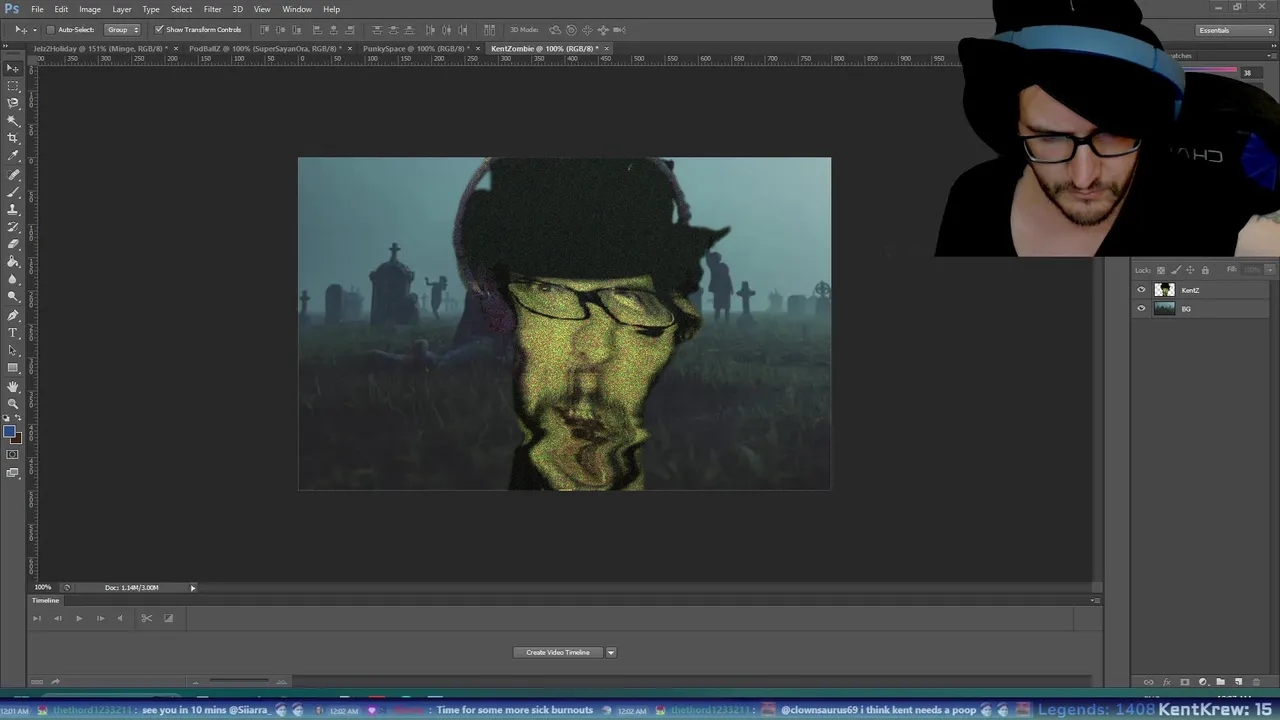Click the background color swatch
This screenshot has width=1280, height=720.
tap(15, 437)
